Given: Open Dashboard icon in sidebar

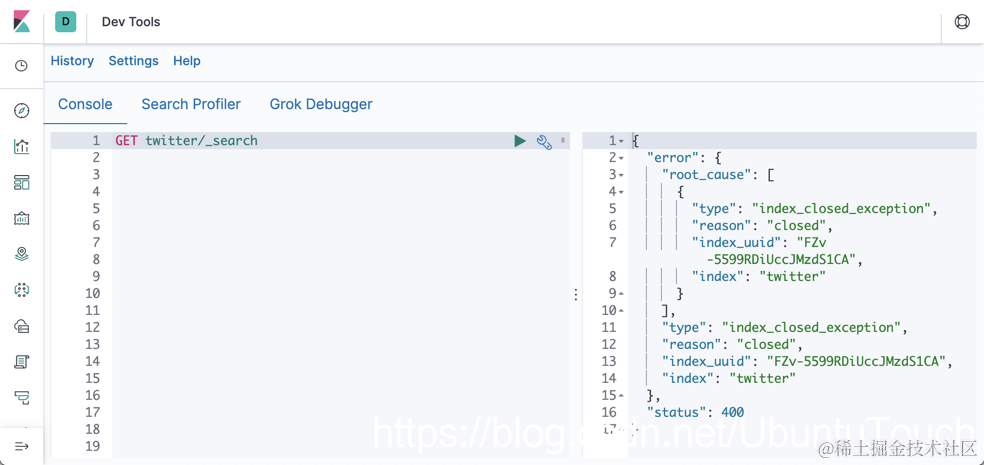Looking at the screenshot, I should click(x=21, y=183).
